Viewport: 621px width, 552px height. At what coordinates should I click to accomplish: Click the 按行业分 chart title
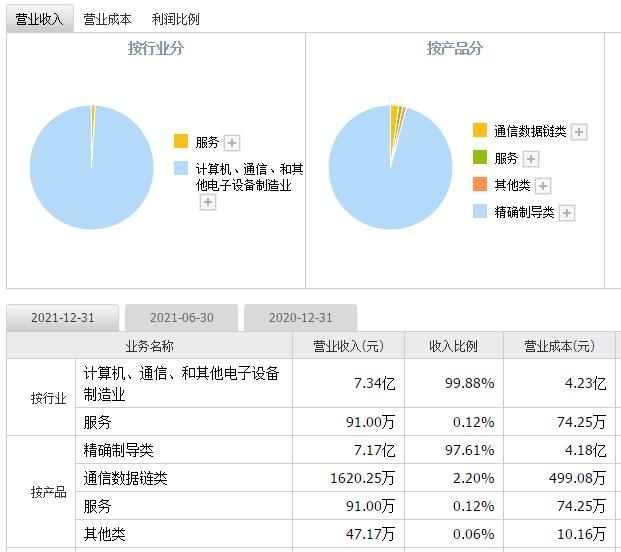point(156,48)
